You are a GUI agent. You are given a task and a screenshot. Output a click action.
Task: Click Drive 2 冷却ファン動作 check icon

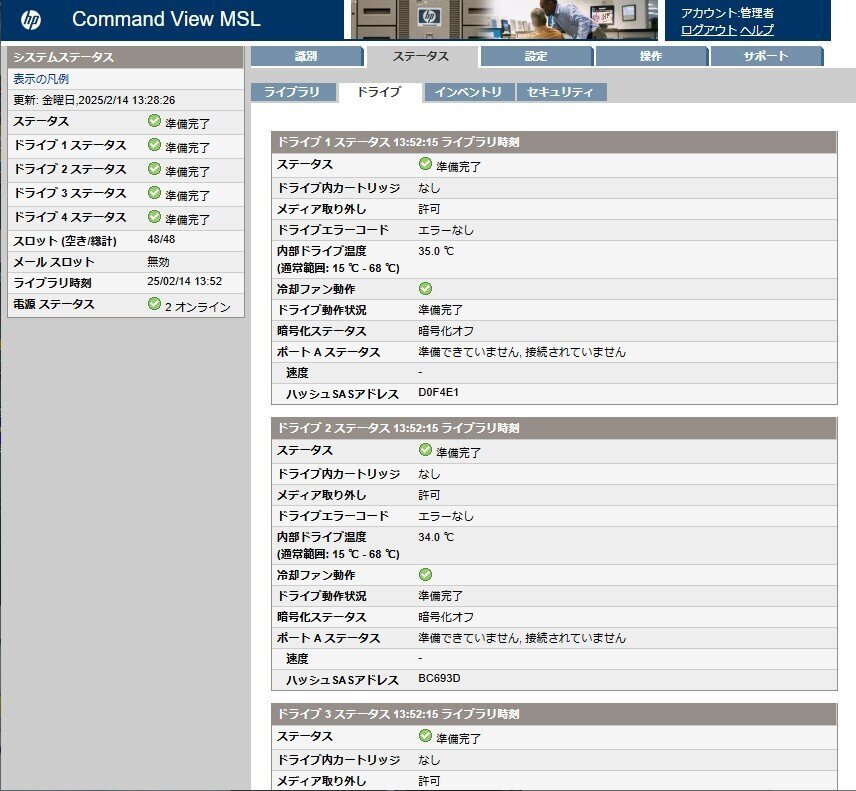[x=425, y=575]
